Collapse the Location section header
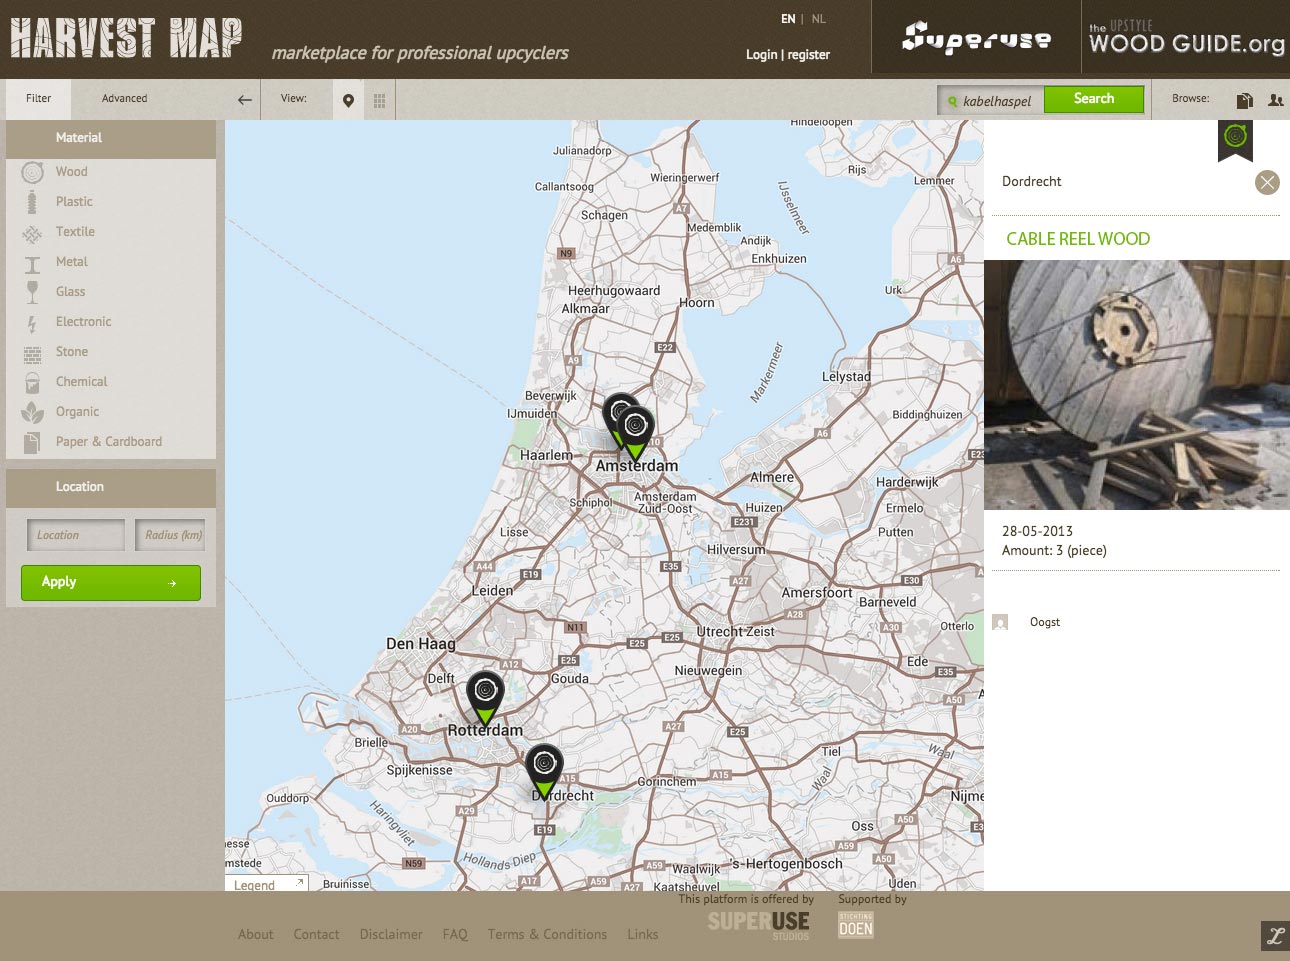Viewport: 1290px width, 961px height. pos(111,487)
